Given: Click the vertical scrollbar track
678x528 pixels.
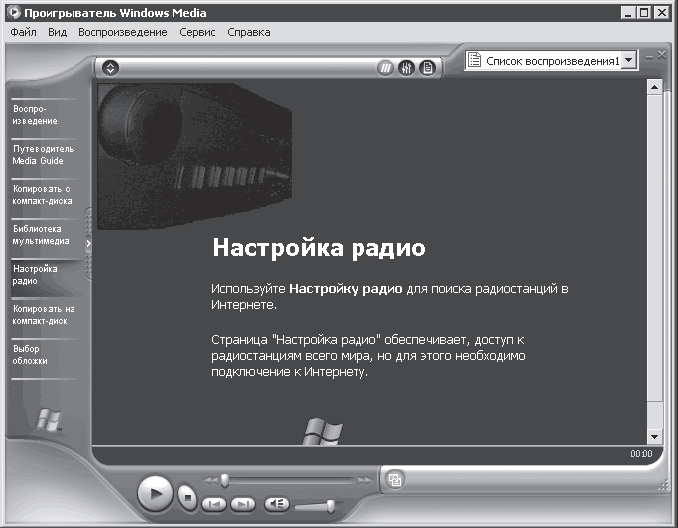Looking at the screenshot, I should pos(655,415).
